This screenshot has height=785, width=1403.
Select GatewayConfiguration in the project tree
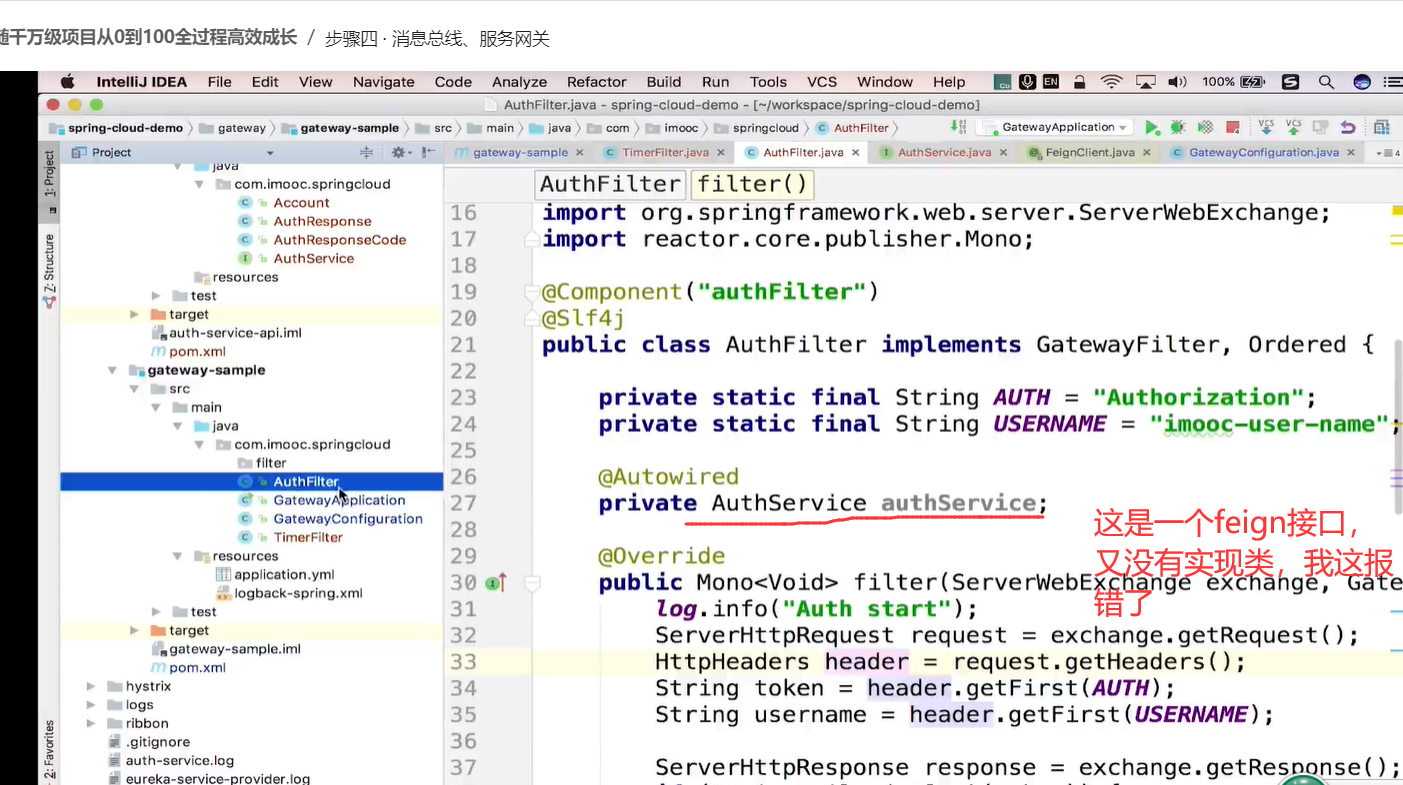[x=348, y=519]
